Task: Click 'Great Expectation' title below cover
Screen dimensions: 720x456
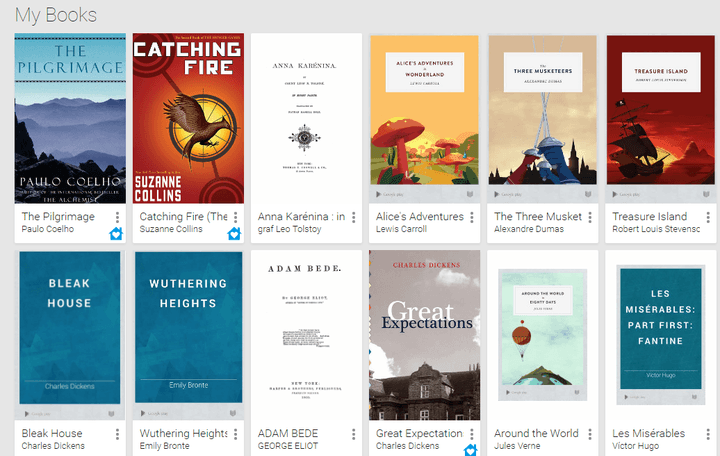Action: (x=420, y=433)
